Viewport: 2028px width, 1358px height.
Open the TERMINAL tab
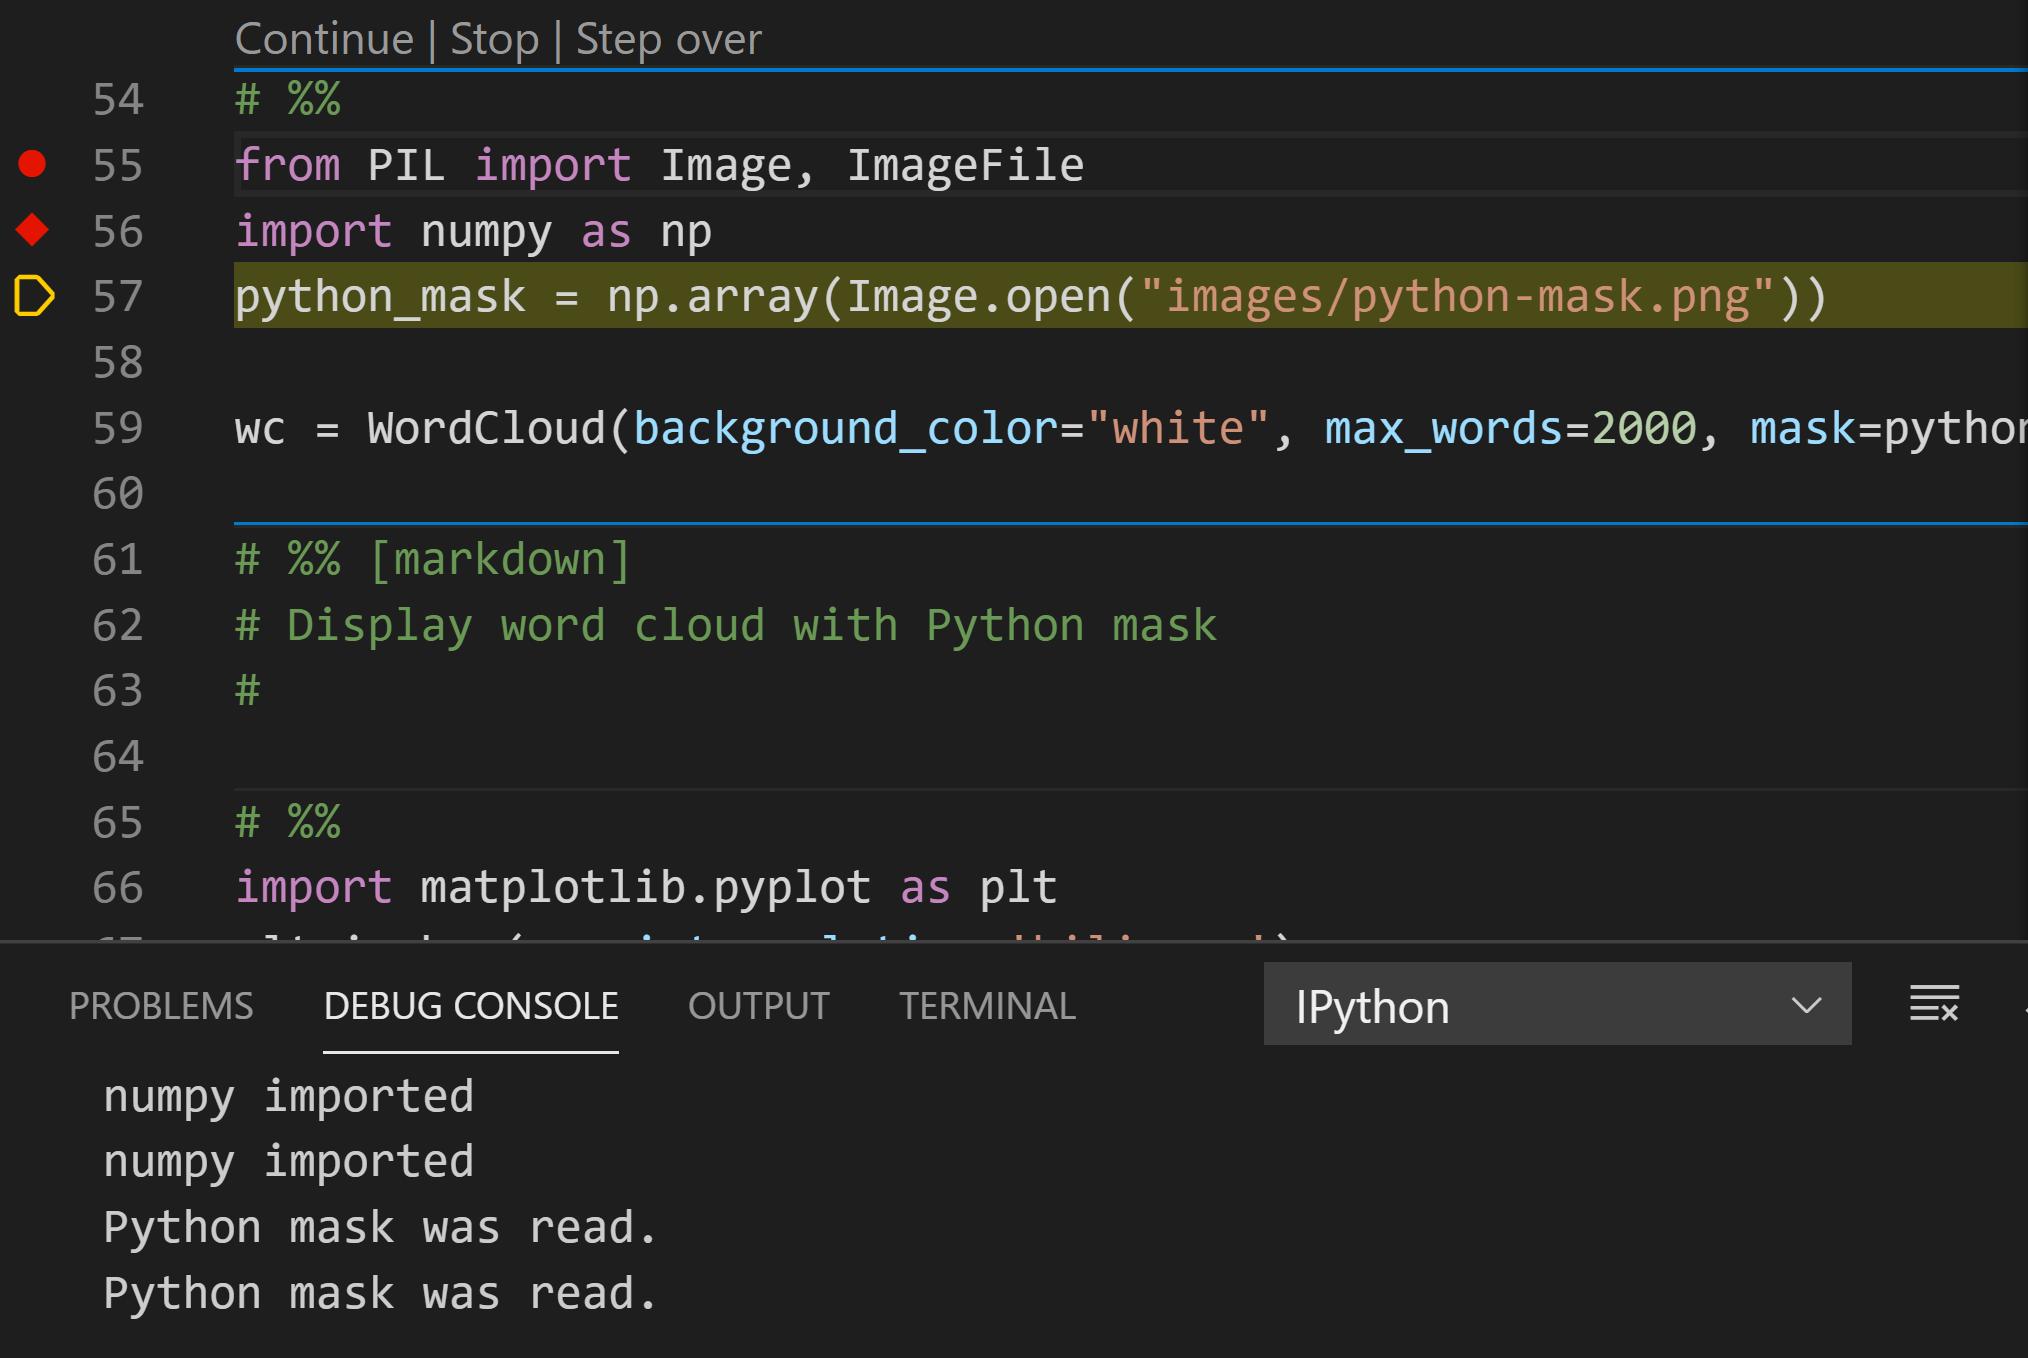(987, 1006)
